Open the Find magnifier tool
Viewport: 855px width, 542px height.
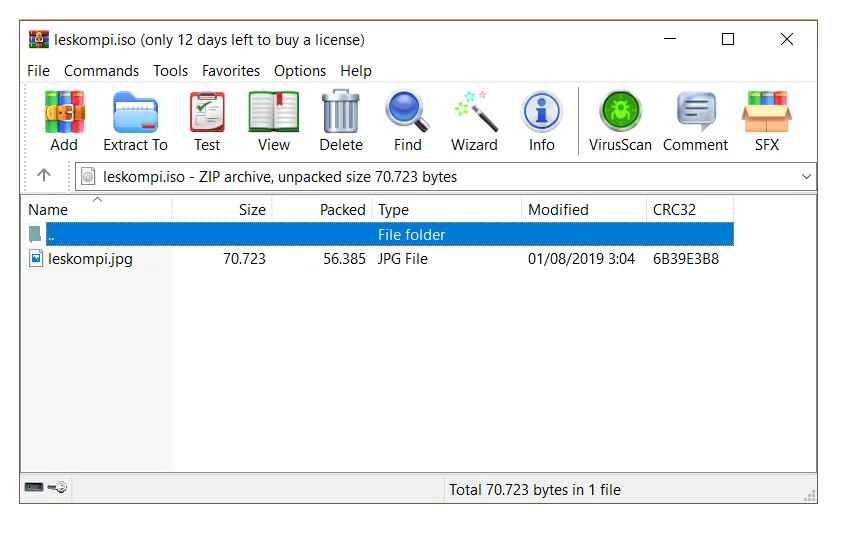407,112
